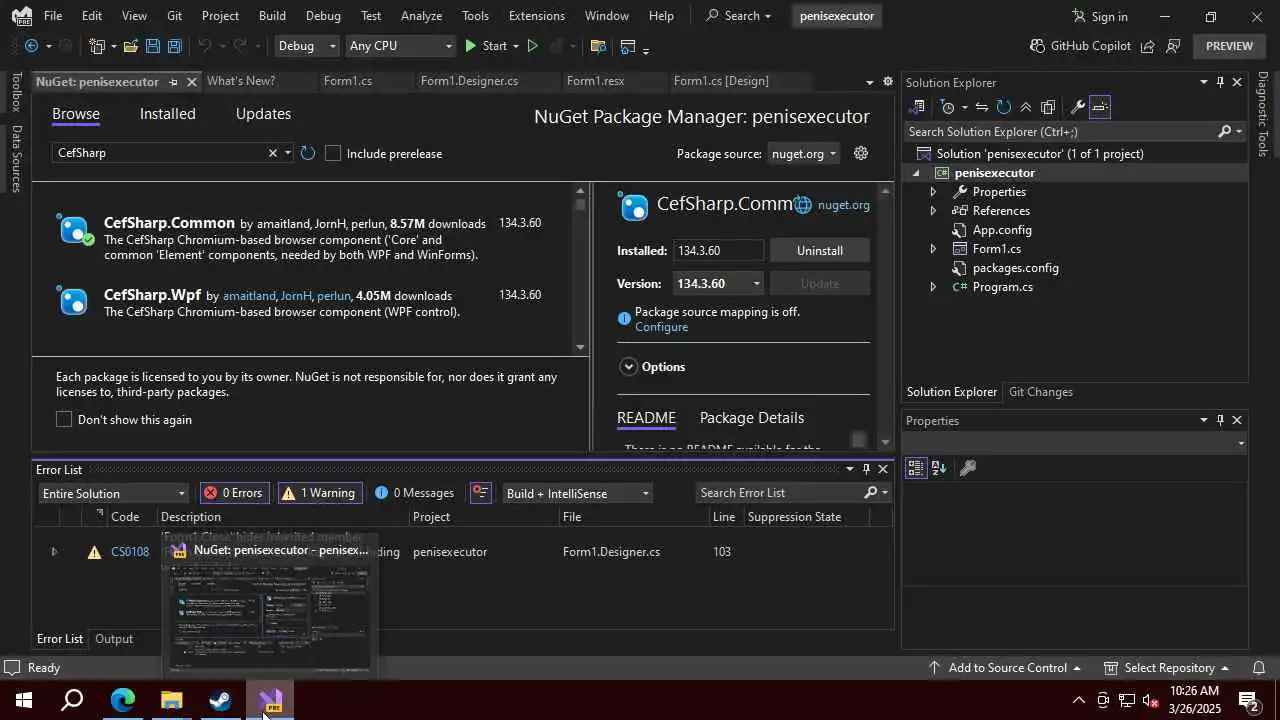The height and width of the screenshot is (720, 1280).
Task: Open the Form1.Designer.cs tab
Action: point(469,81)
